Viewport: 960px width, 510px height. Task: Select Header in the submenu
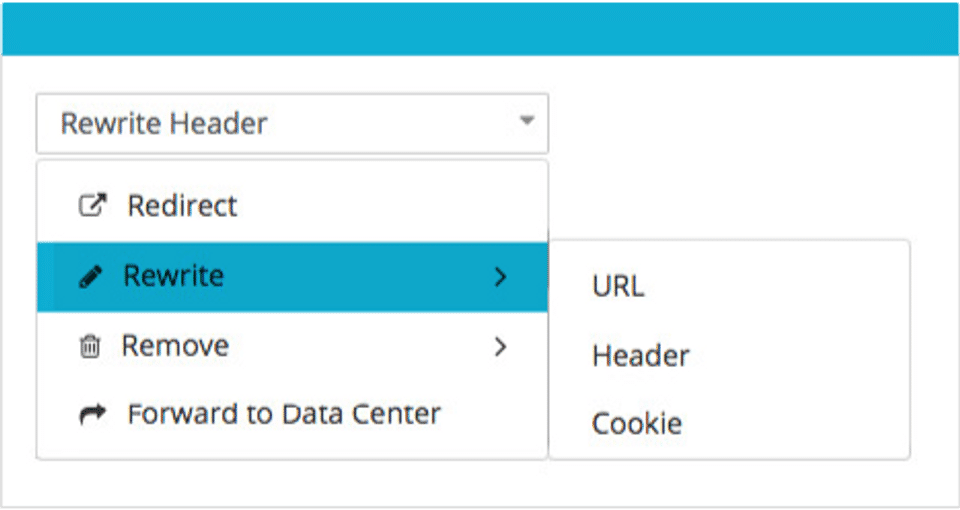point(640,355)
